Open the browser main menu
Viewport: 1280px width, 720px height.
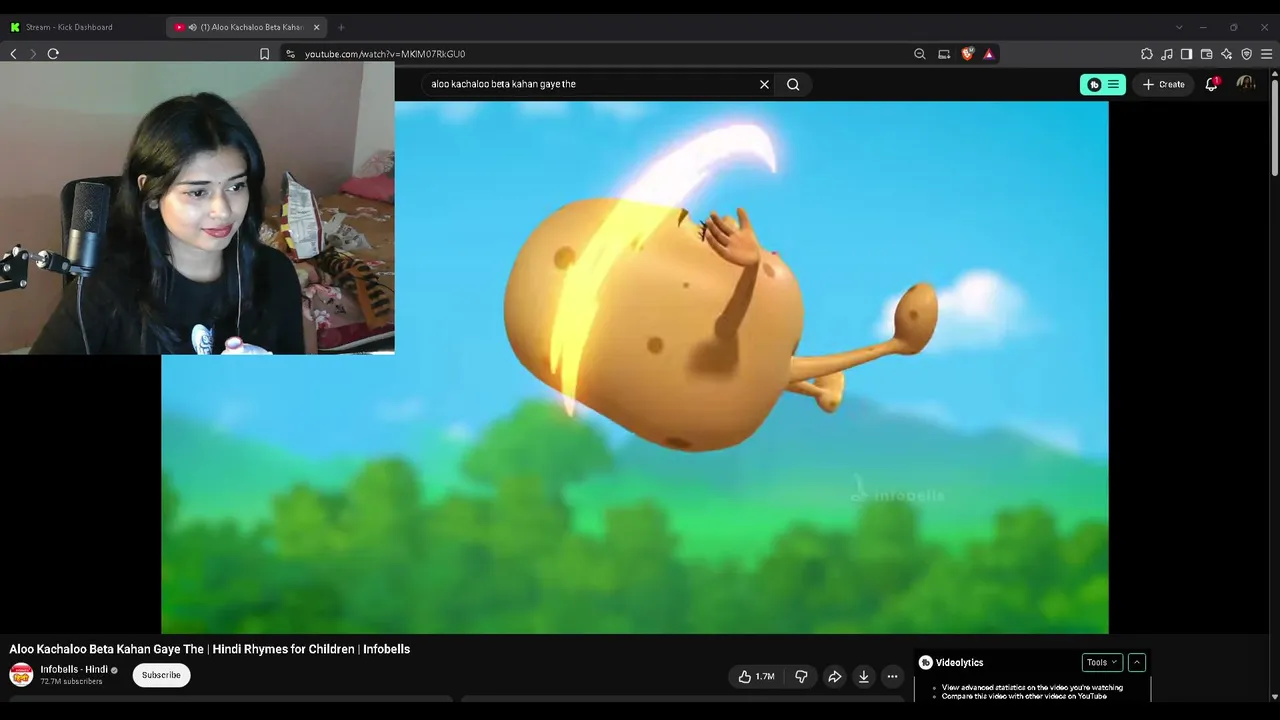1266,54
